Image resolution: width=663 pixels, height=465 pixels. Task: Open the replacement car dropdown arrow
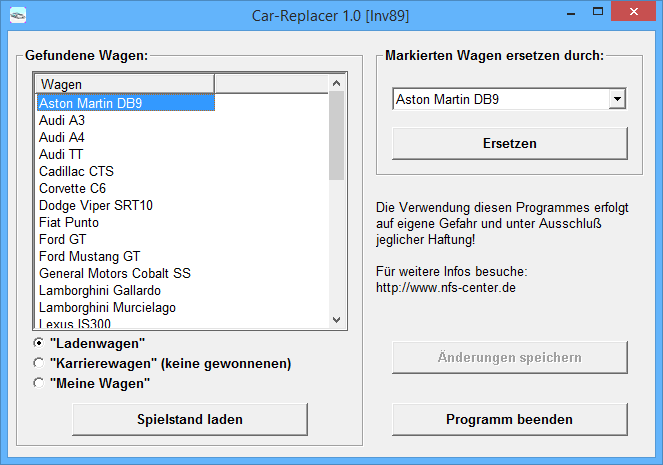(x=616, y=100)
